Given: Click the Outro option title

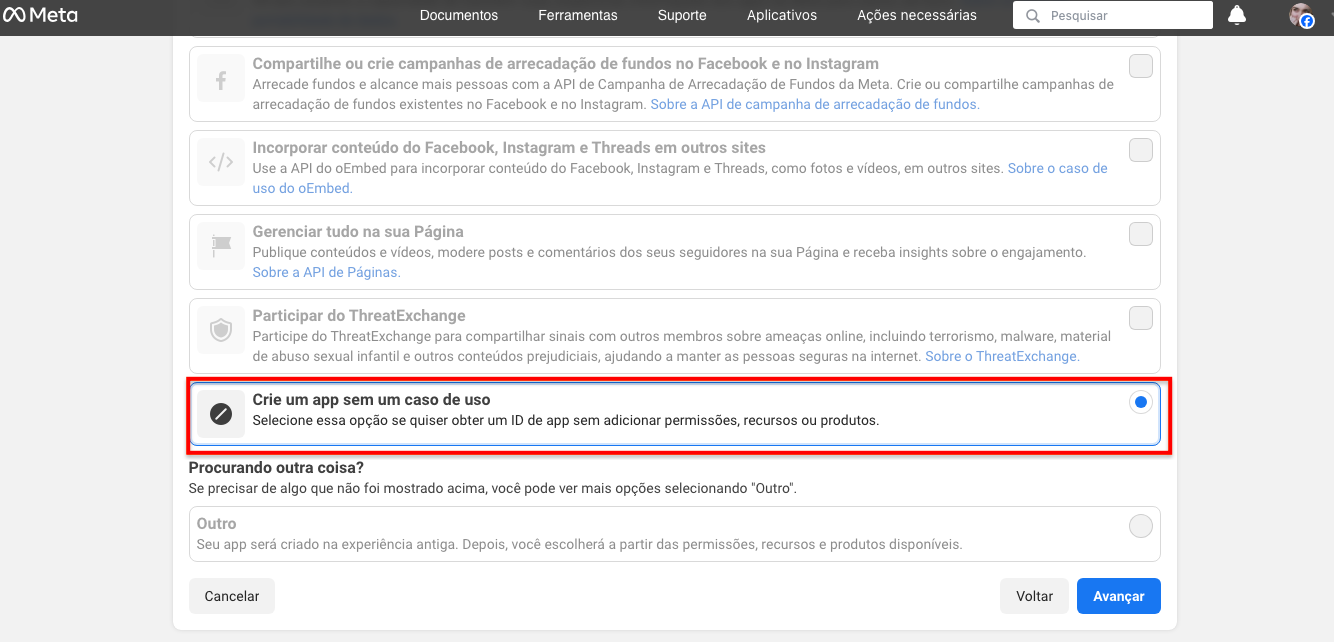Looking at the screenshot, I should (217, 524).
